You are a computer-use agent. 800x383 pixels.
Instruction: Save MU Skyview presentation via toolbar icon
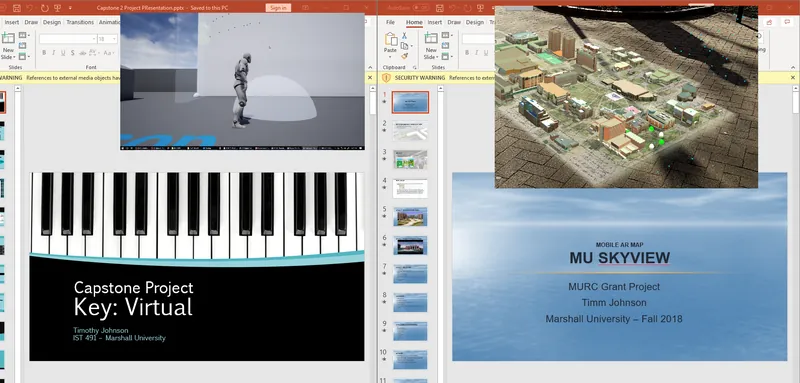[439, 8]
